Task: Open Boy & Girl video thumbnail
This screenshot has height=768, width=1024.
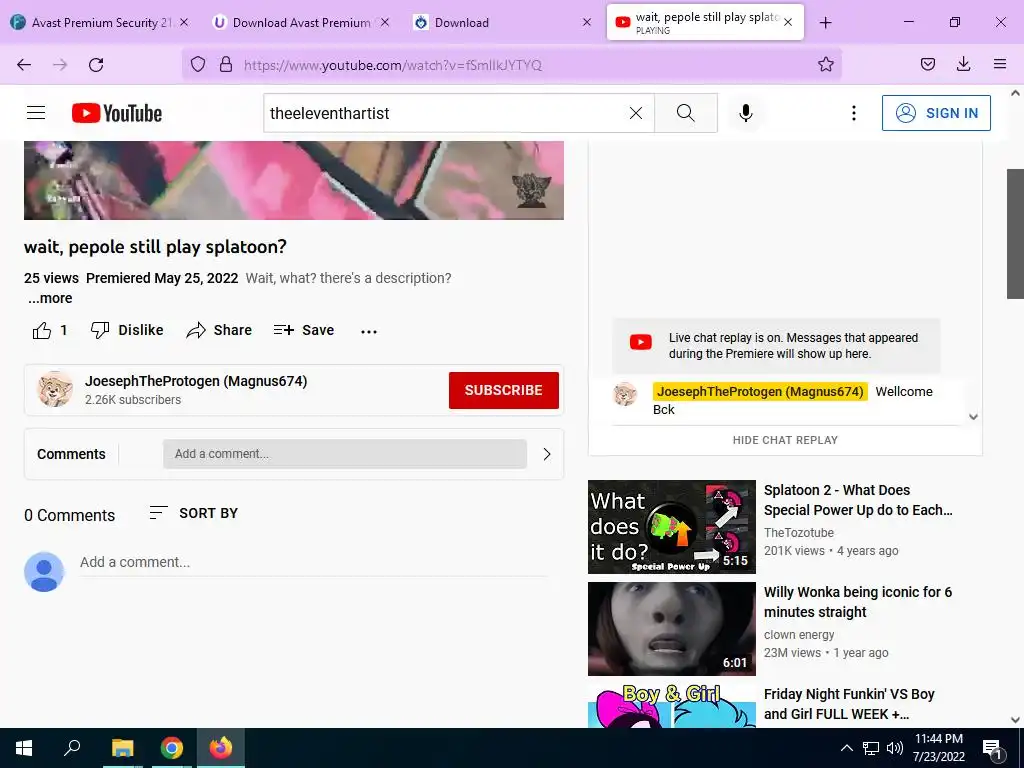Action: [671, 705]
